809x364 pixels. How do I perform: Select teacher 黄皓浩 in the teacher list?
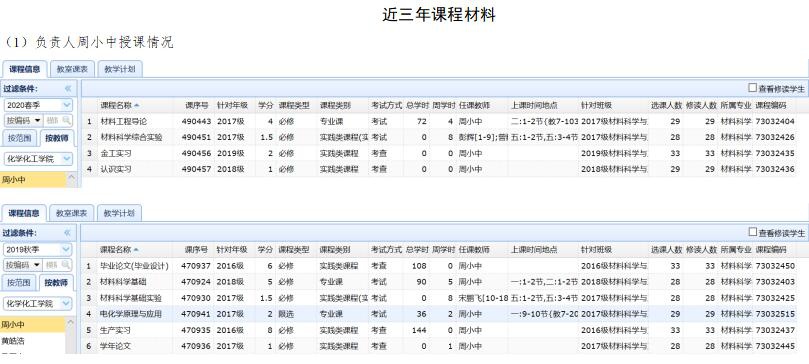pos(33,341)
